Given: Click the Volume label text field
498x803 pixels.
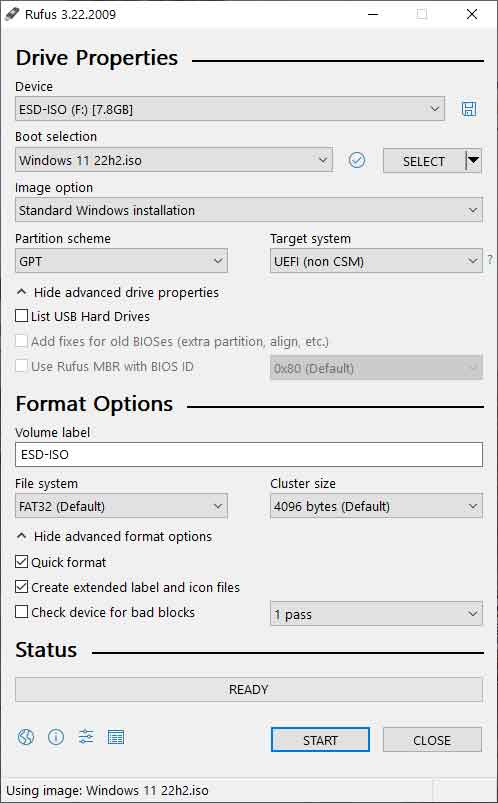Looking at the screenshot, I should pyautogui.click(x=249, y=454).
